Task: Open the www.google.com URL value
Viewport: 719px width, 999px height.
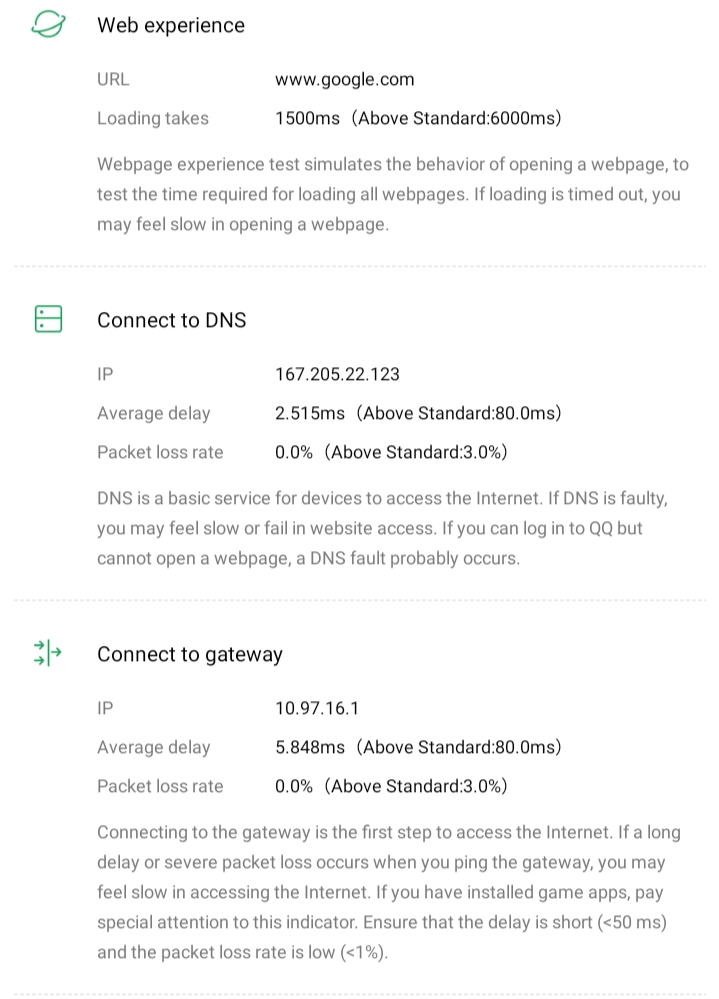Action: pyautogui.click(x=344, y=80)
